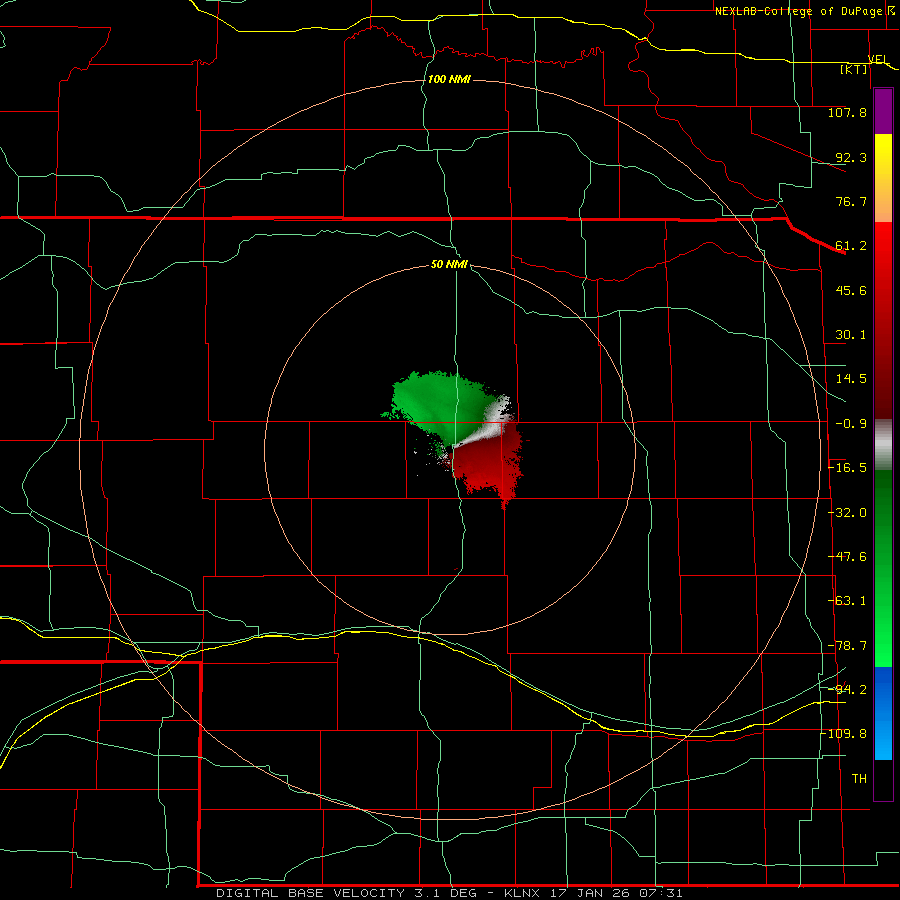This screenshot has width=900, height=900.
Task: Click the green segment of the color bar
Action: tap(883, 568)
